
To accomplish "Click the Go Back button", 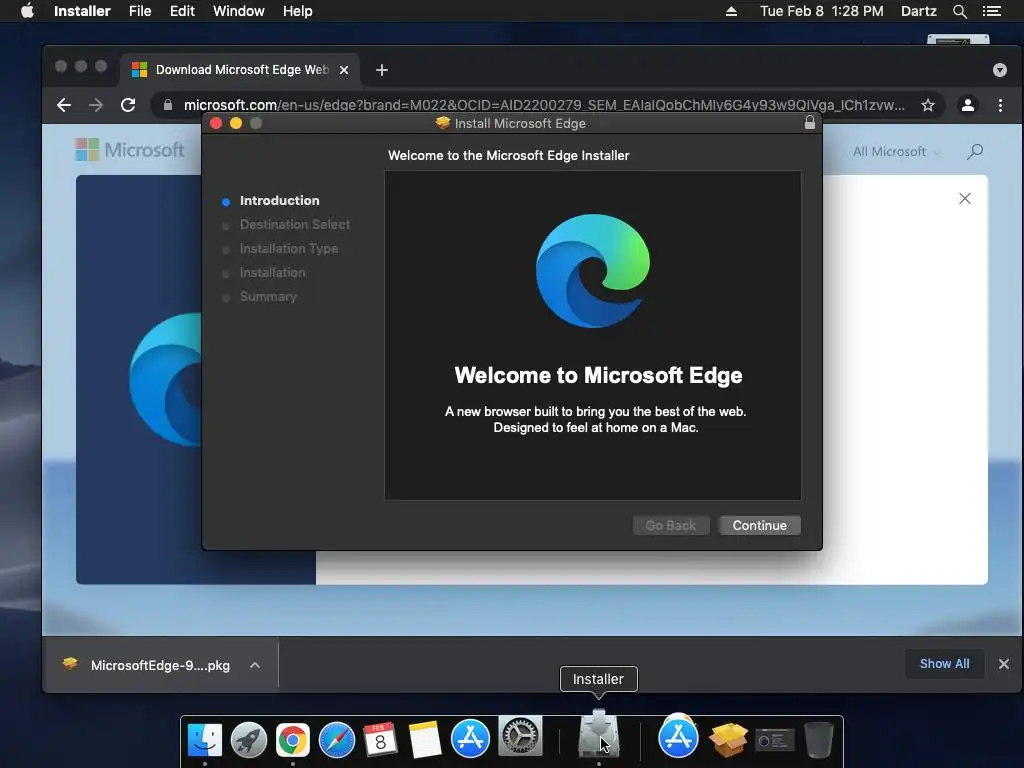I will click(671, 525).
